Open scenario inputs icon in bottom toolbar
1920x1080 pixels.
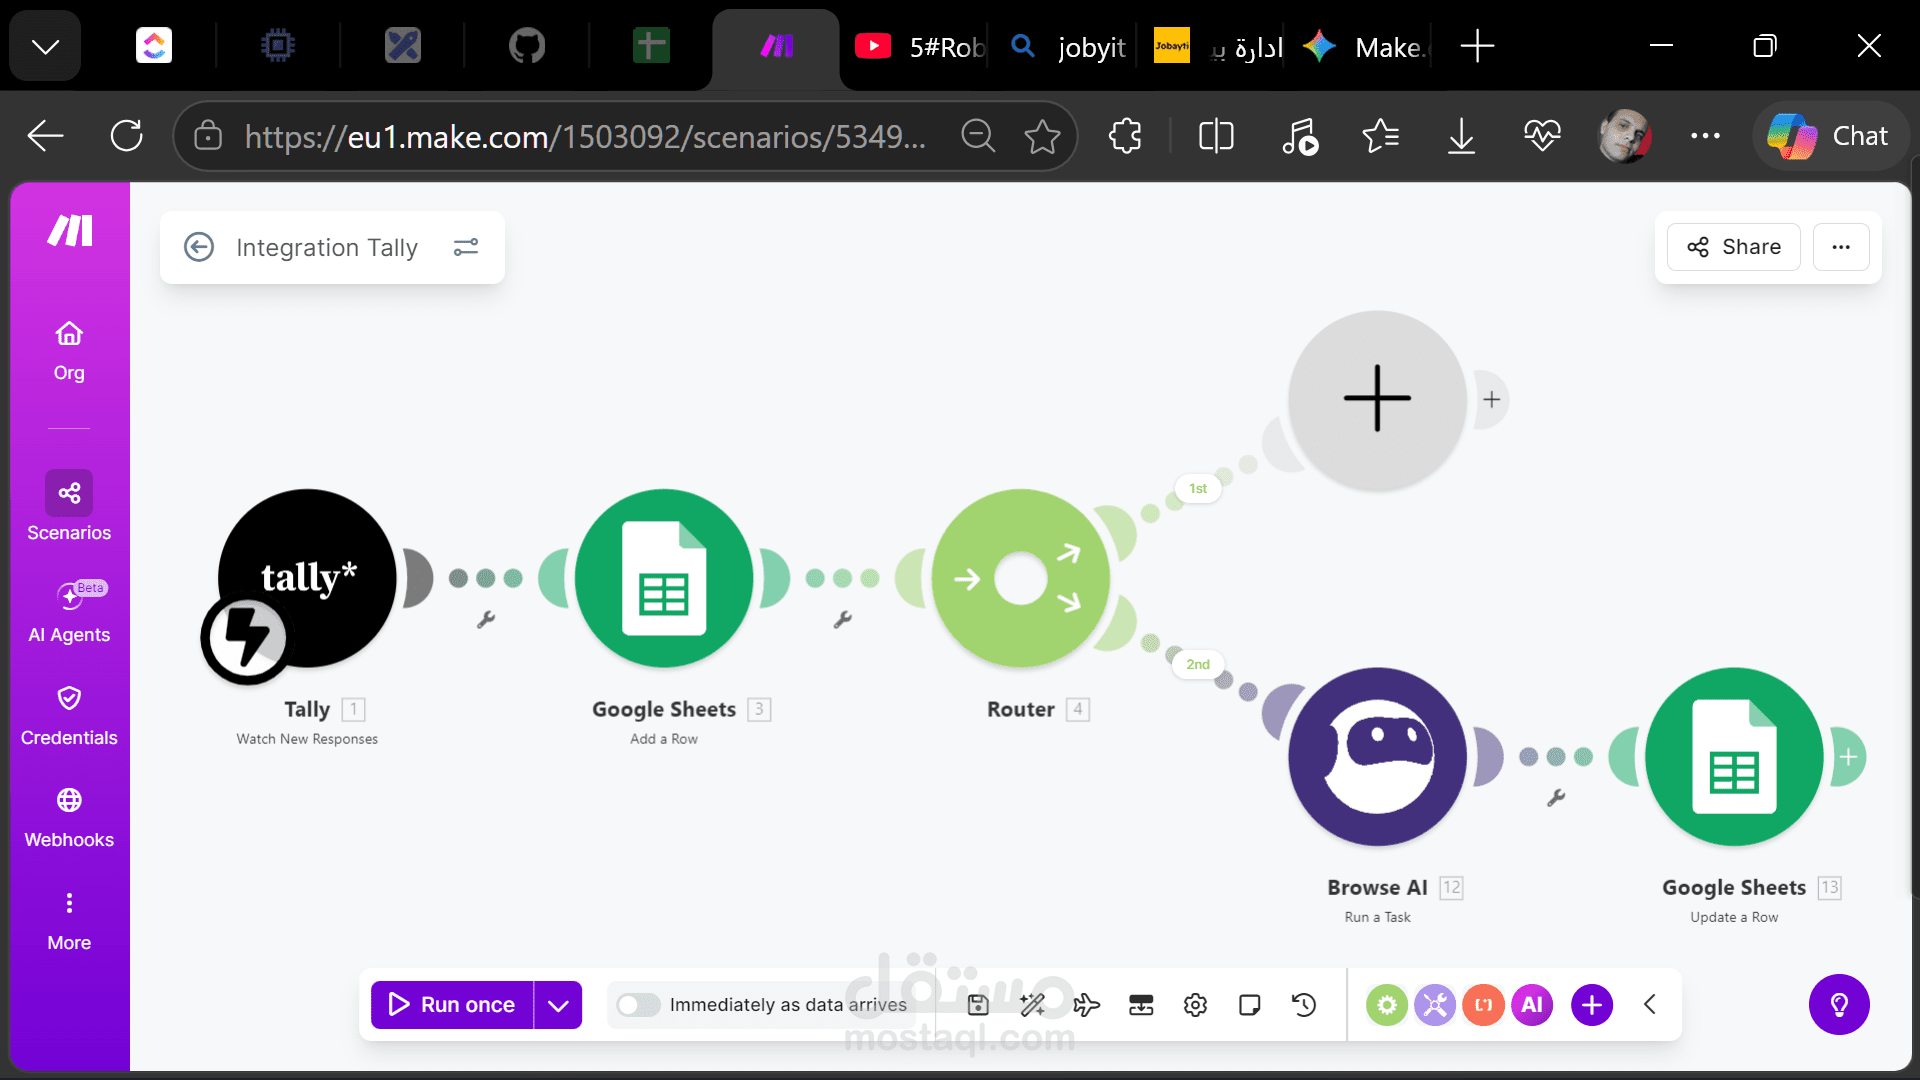coord(1141,1005)
